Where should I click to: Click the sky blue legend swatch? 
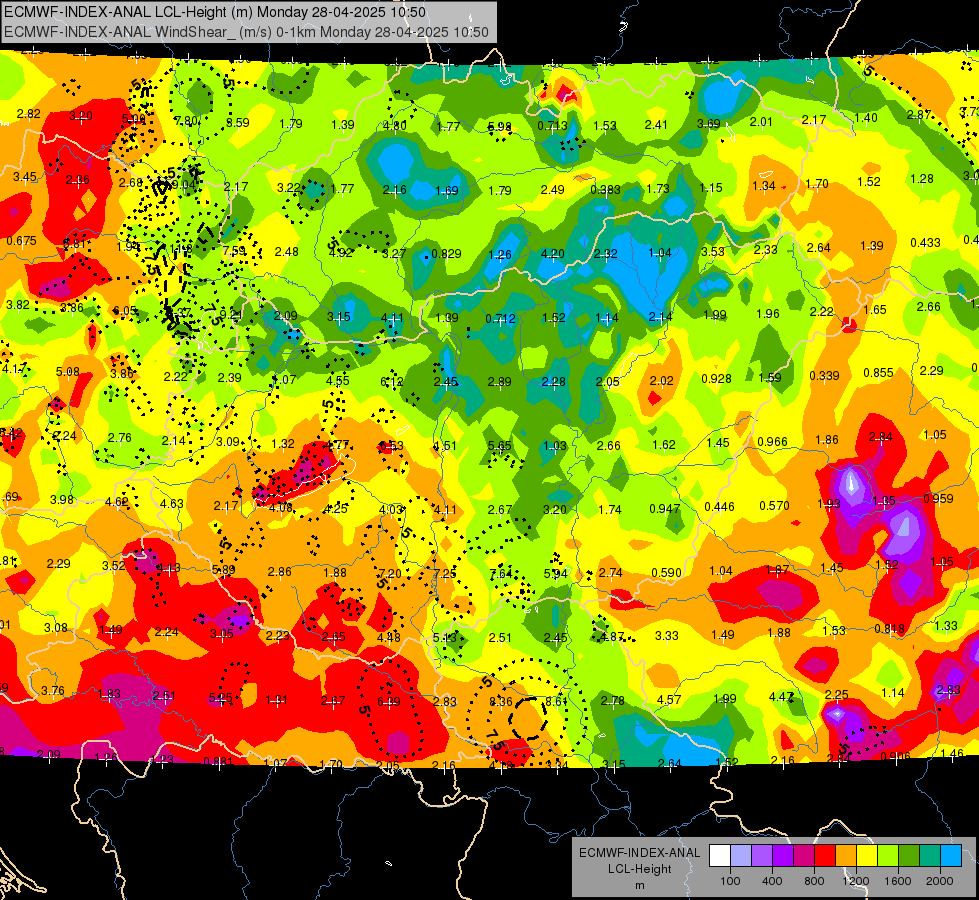(951, 856)
